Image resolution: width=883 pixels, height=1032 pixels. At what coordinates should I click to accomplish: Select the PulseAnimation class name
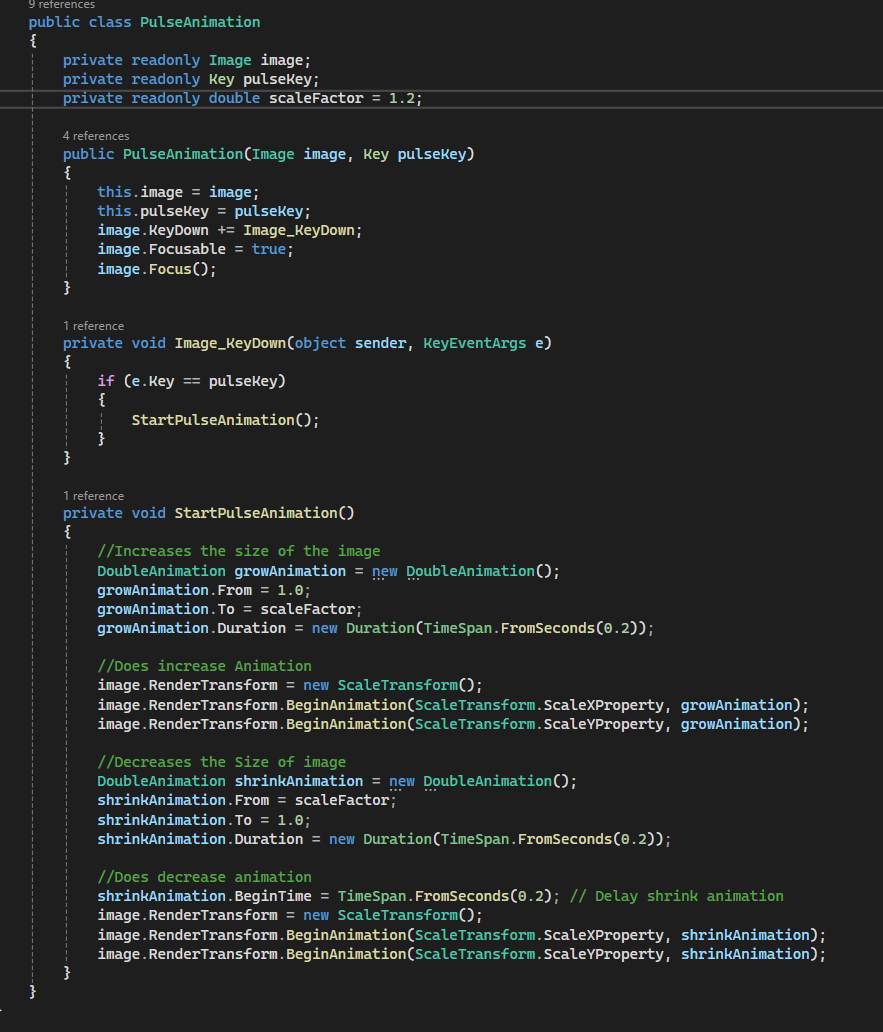point(200,22)
